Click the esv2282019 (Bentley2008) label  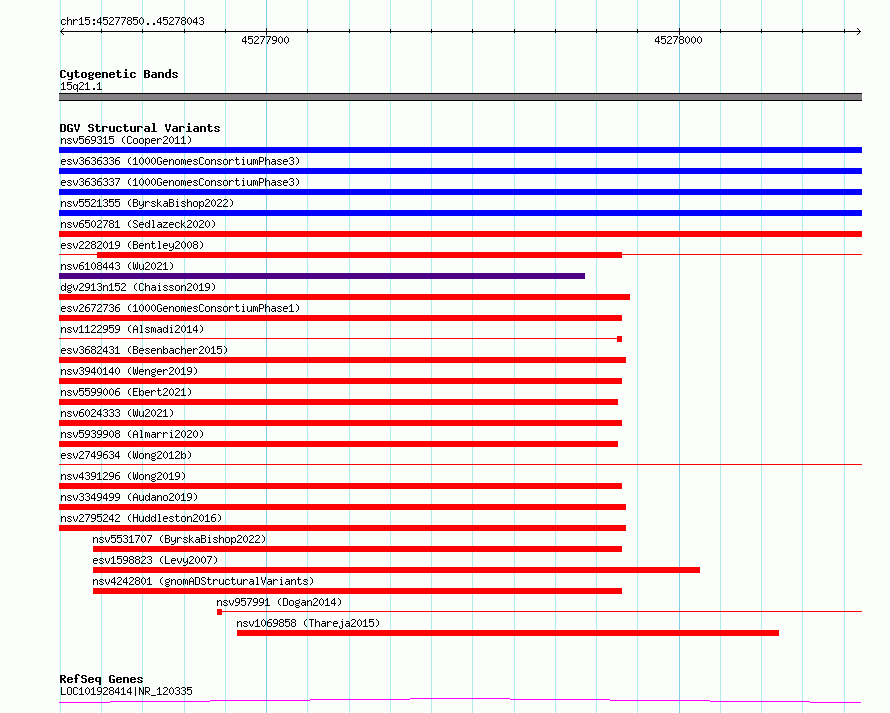[132, 245]
